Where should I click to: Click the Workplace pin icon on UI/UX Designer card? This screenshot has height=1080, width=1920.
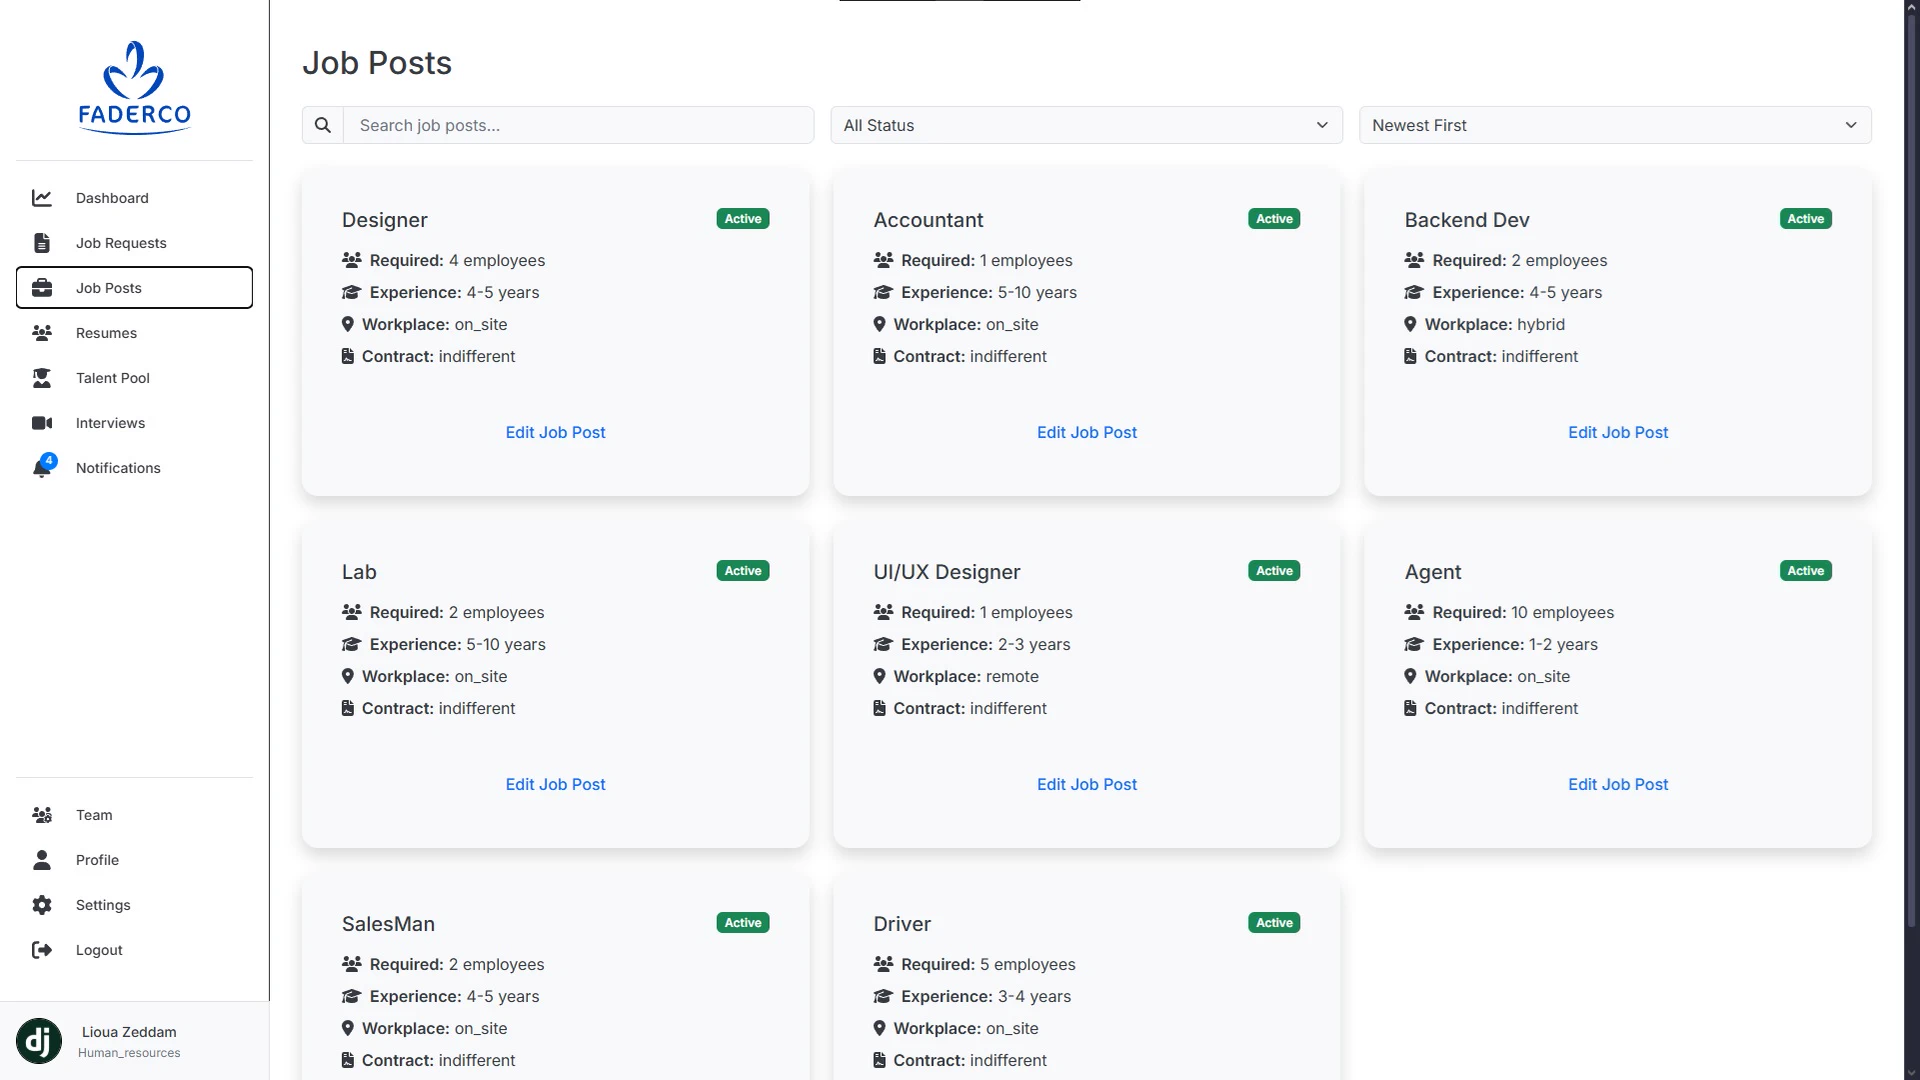coord(879,676)
